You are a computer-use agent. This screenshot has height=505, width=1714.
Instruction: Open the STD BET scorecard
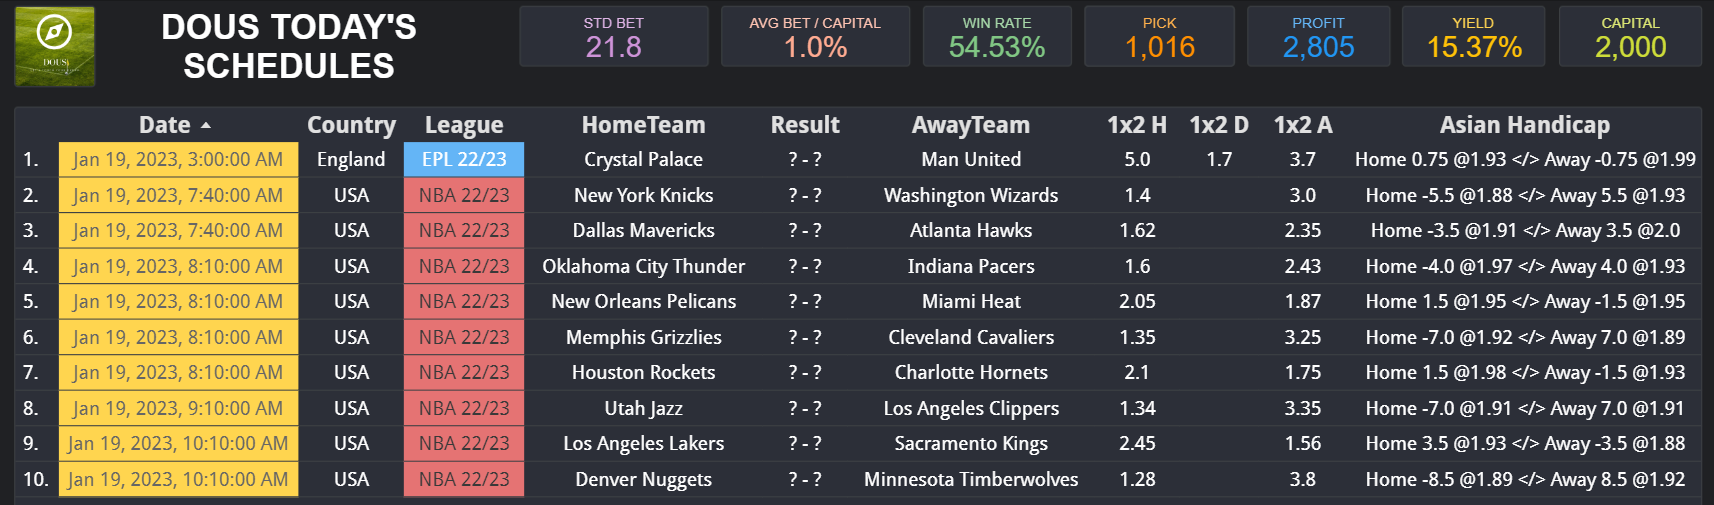click(613, 37)
